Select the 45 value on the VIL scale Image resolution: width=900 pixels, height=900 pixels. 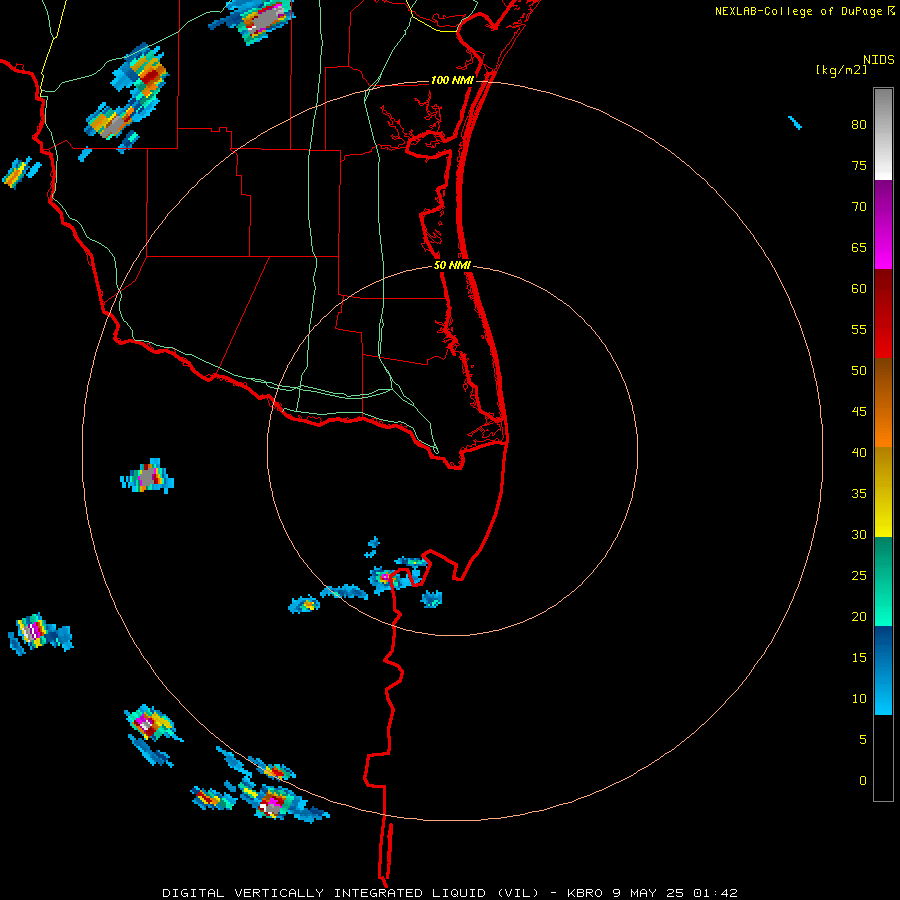point(859,412)
